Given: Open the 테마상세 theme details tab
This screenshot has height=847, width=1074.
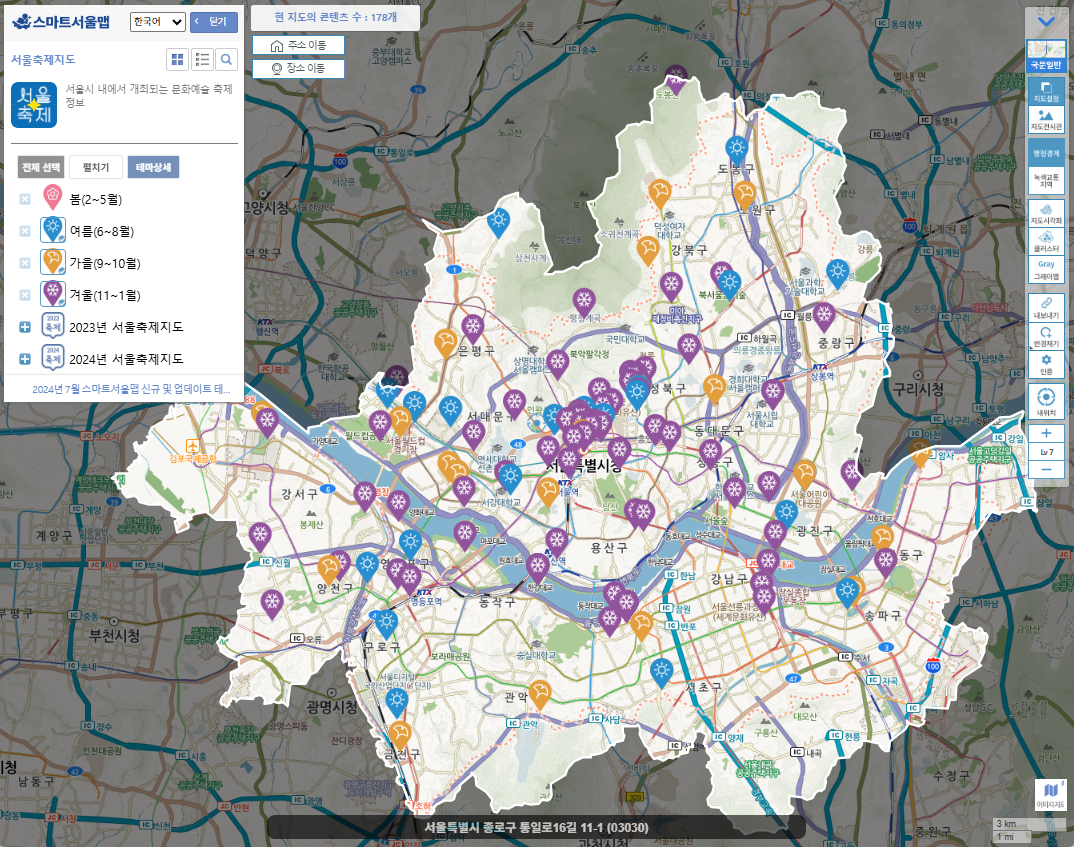Looking at the screenshot, I should (x=153, y=167).
